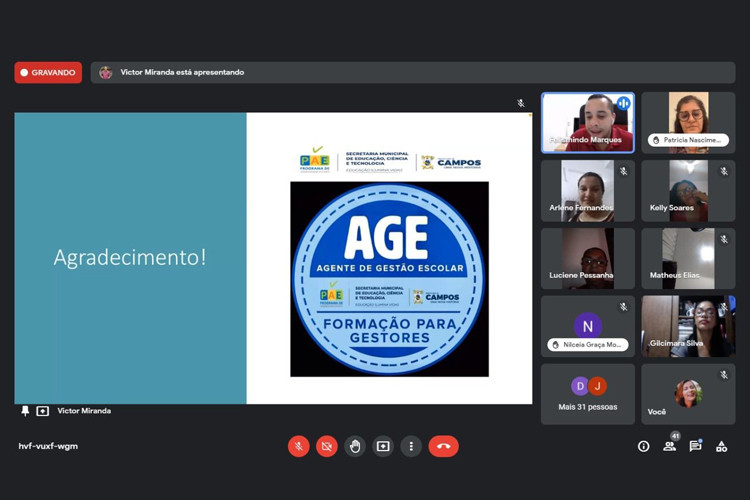Click the participant count badge showing 41
This screenshot has width=750, height=500.
tap(675, 436)
